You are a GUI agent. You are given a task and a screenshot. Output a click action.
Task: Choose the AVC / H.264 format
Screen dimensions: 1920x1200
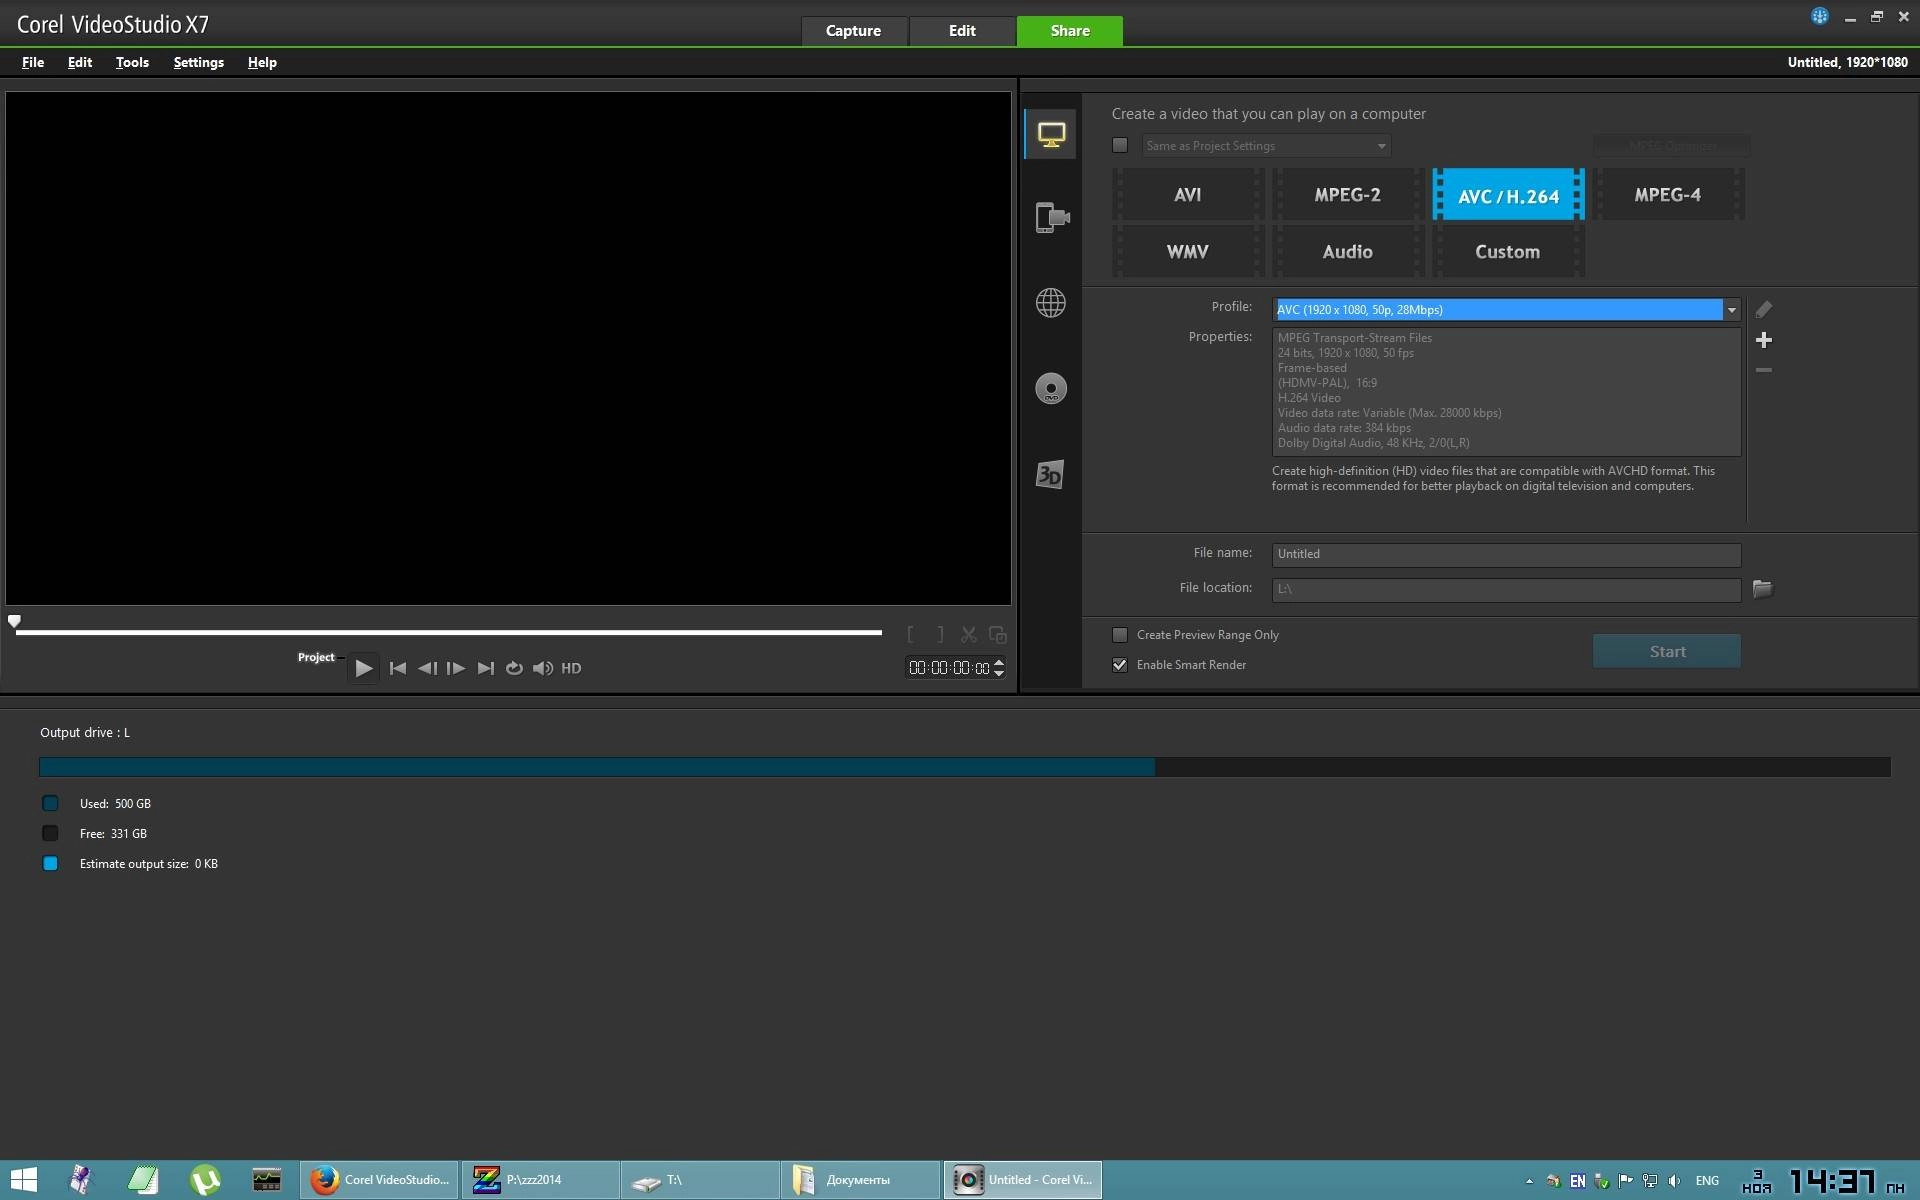[x=1508, y=195]
